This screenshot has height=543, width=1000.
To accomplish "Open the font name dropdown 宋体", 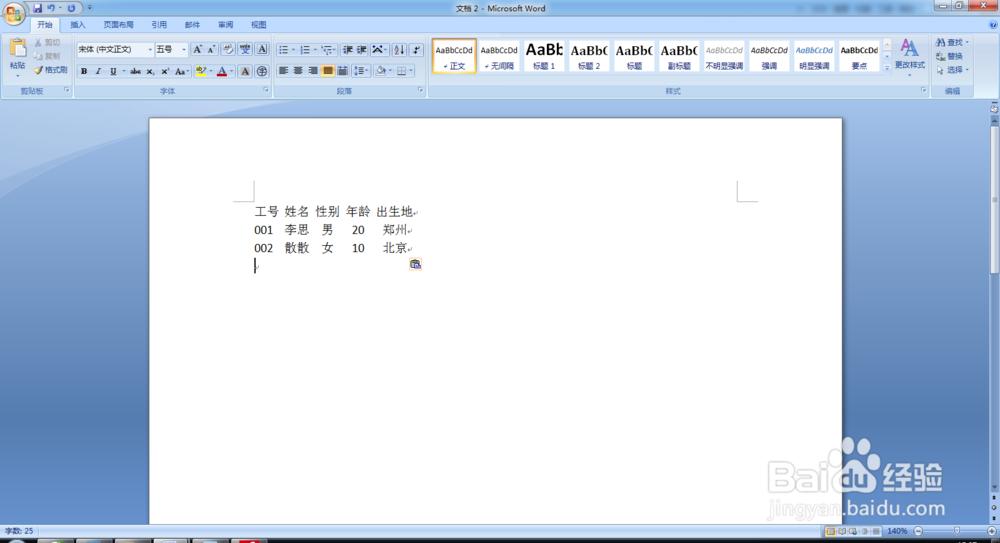I will tap(150, 49).
